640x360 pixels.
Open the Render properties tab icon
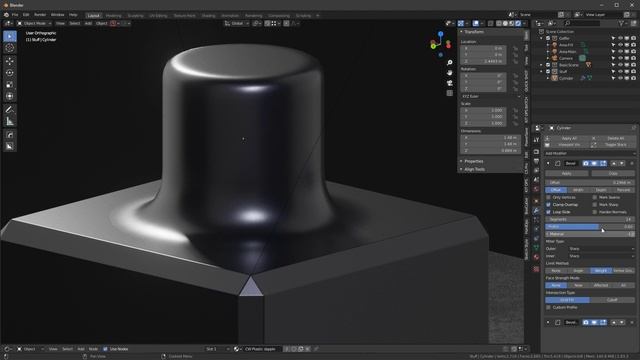(x=536, y=151)
